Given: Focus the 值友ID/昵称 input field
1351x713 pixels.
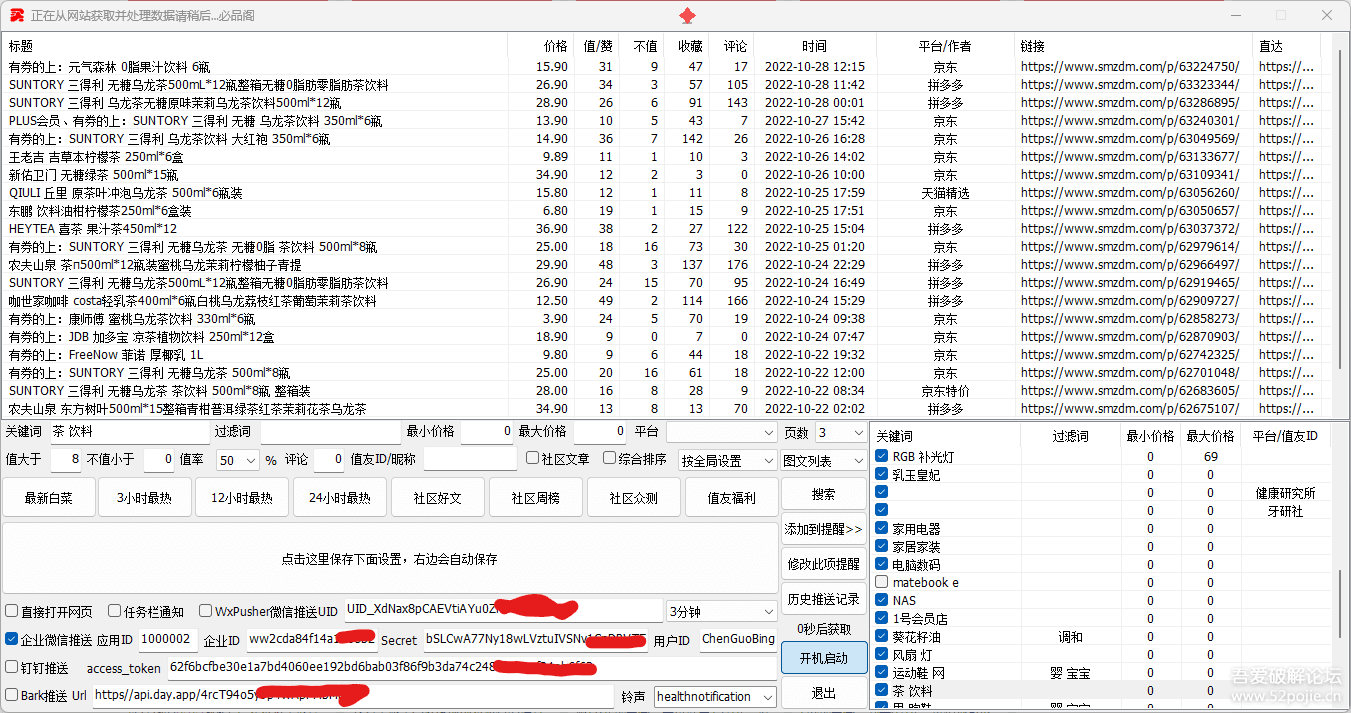Looking at the screenshot, I should (x=470, y=460).
